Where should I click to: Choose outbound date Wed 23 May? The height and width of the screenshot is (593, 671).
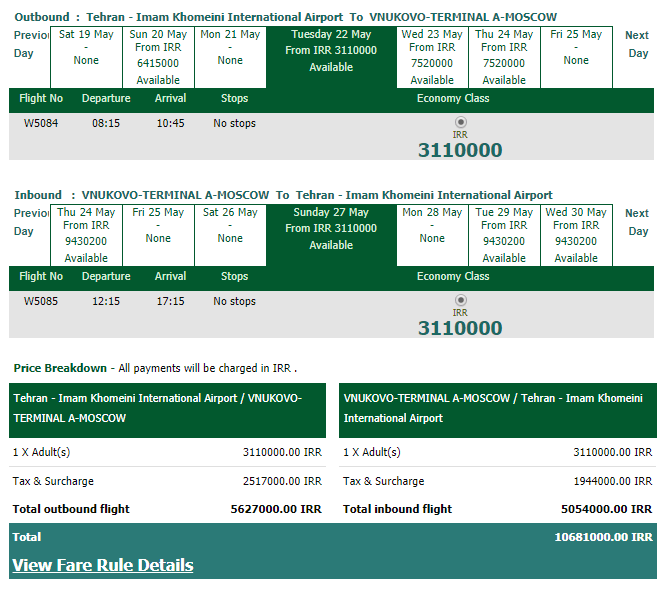[432, 57]
